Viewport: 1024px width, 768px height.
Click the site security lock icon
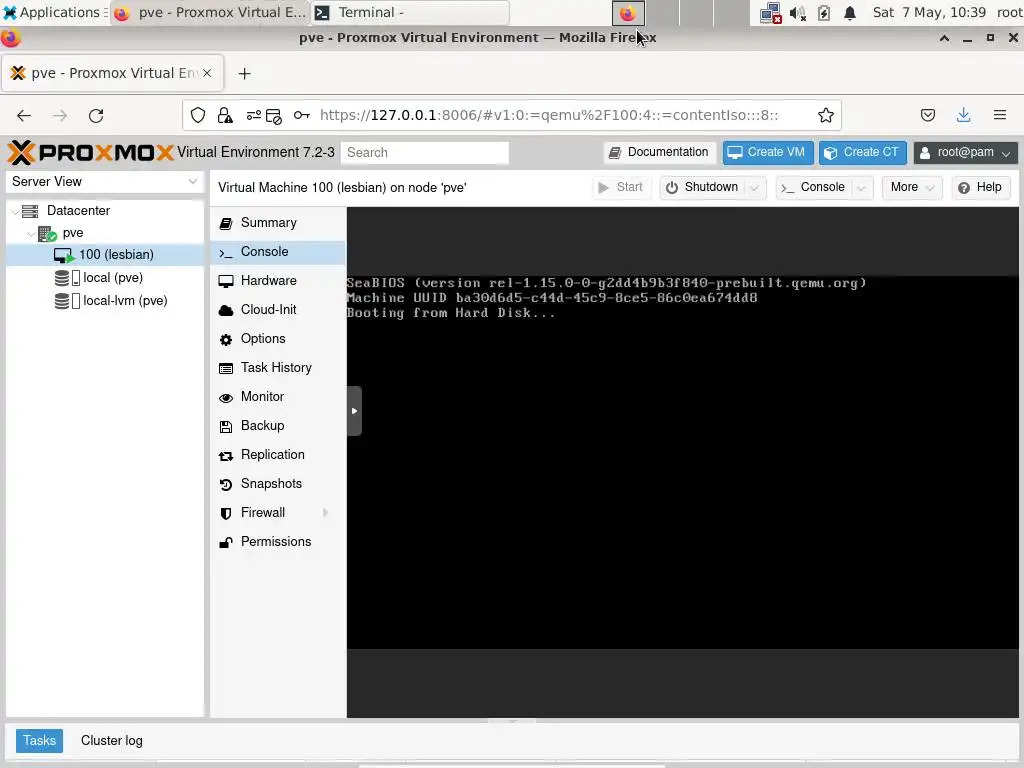225,116
